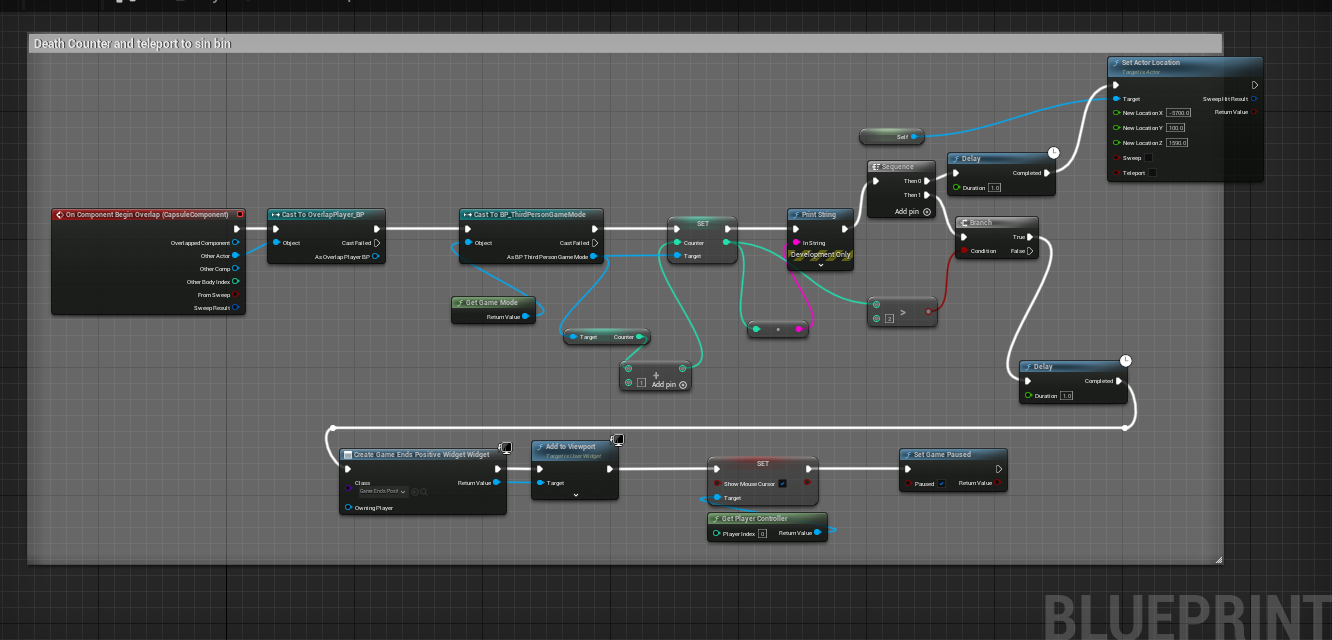Image resolution: width=1332 pixels, height=640 pixels.
Task: Click the clock icon on the lower Delay node
Action: [1125, 360]
